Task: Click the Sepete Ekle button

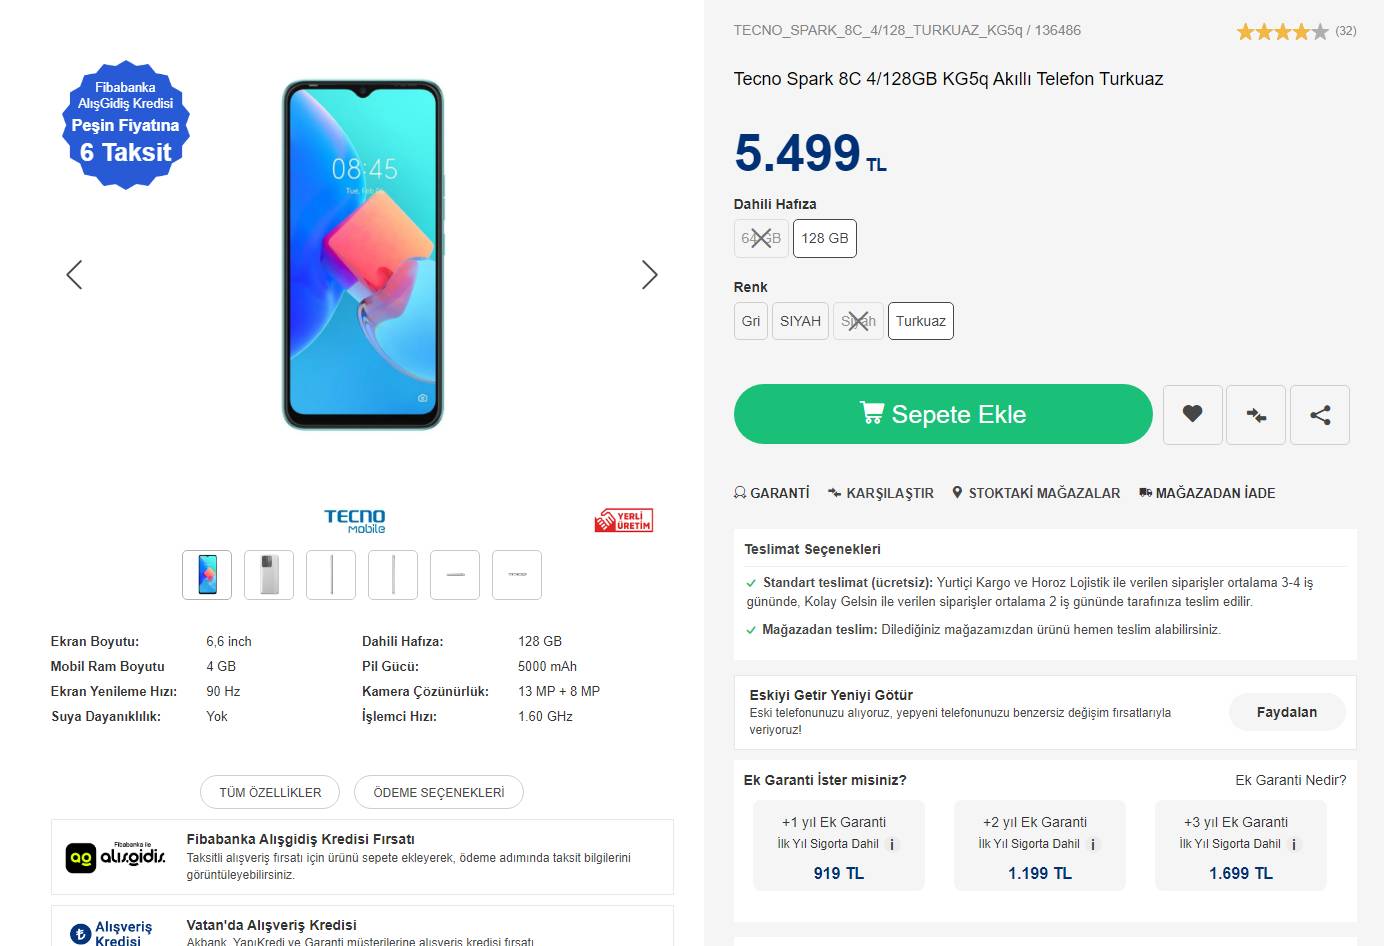Action: (x=943, y=414)
